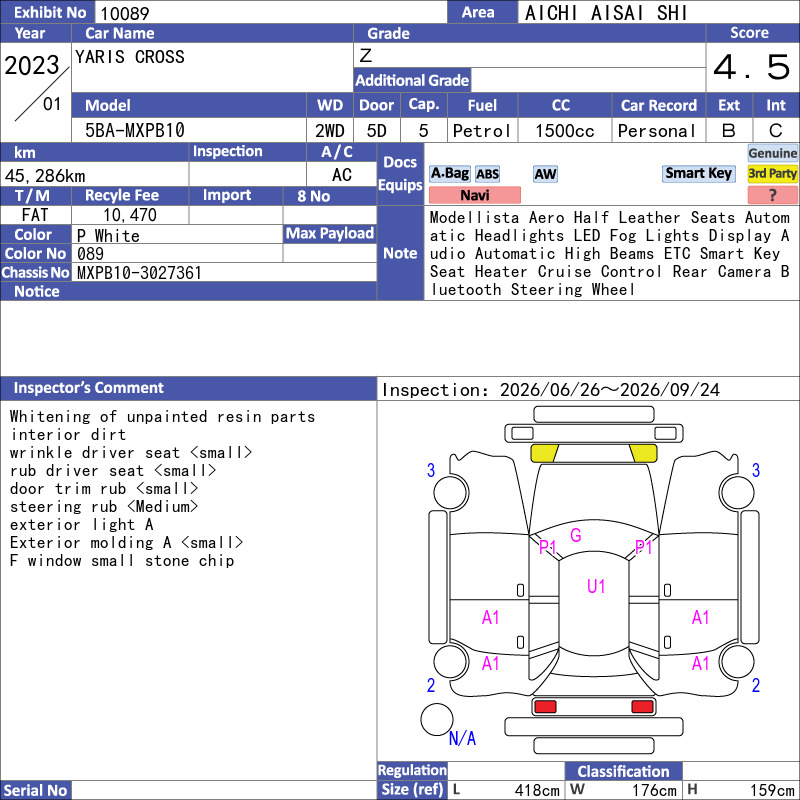Click the Serial No label
The image size is (800, 800).
click(35, 790)
